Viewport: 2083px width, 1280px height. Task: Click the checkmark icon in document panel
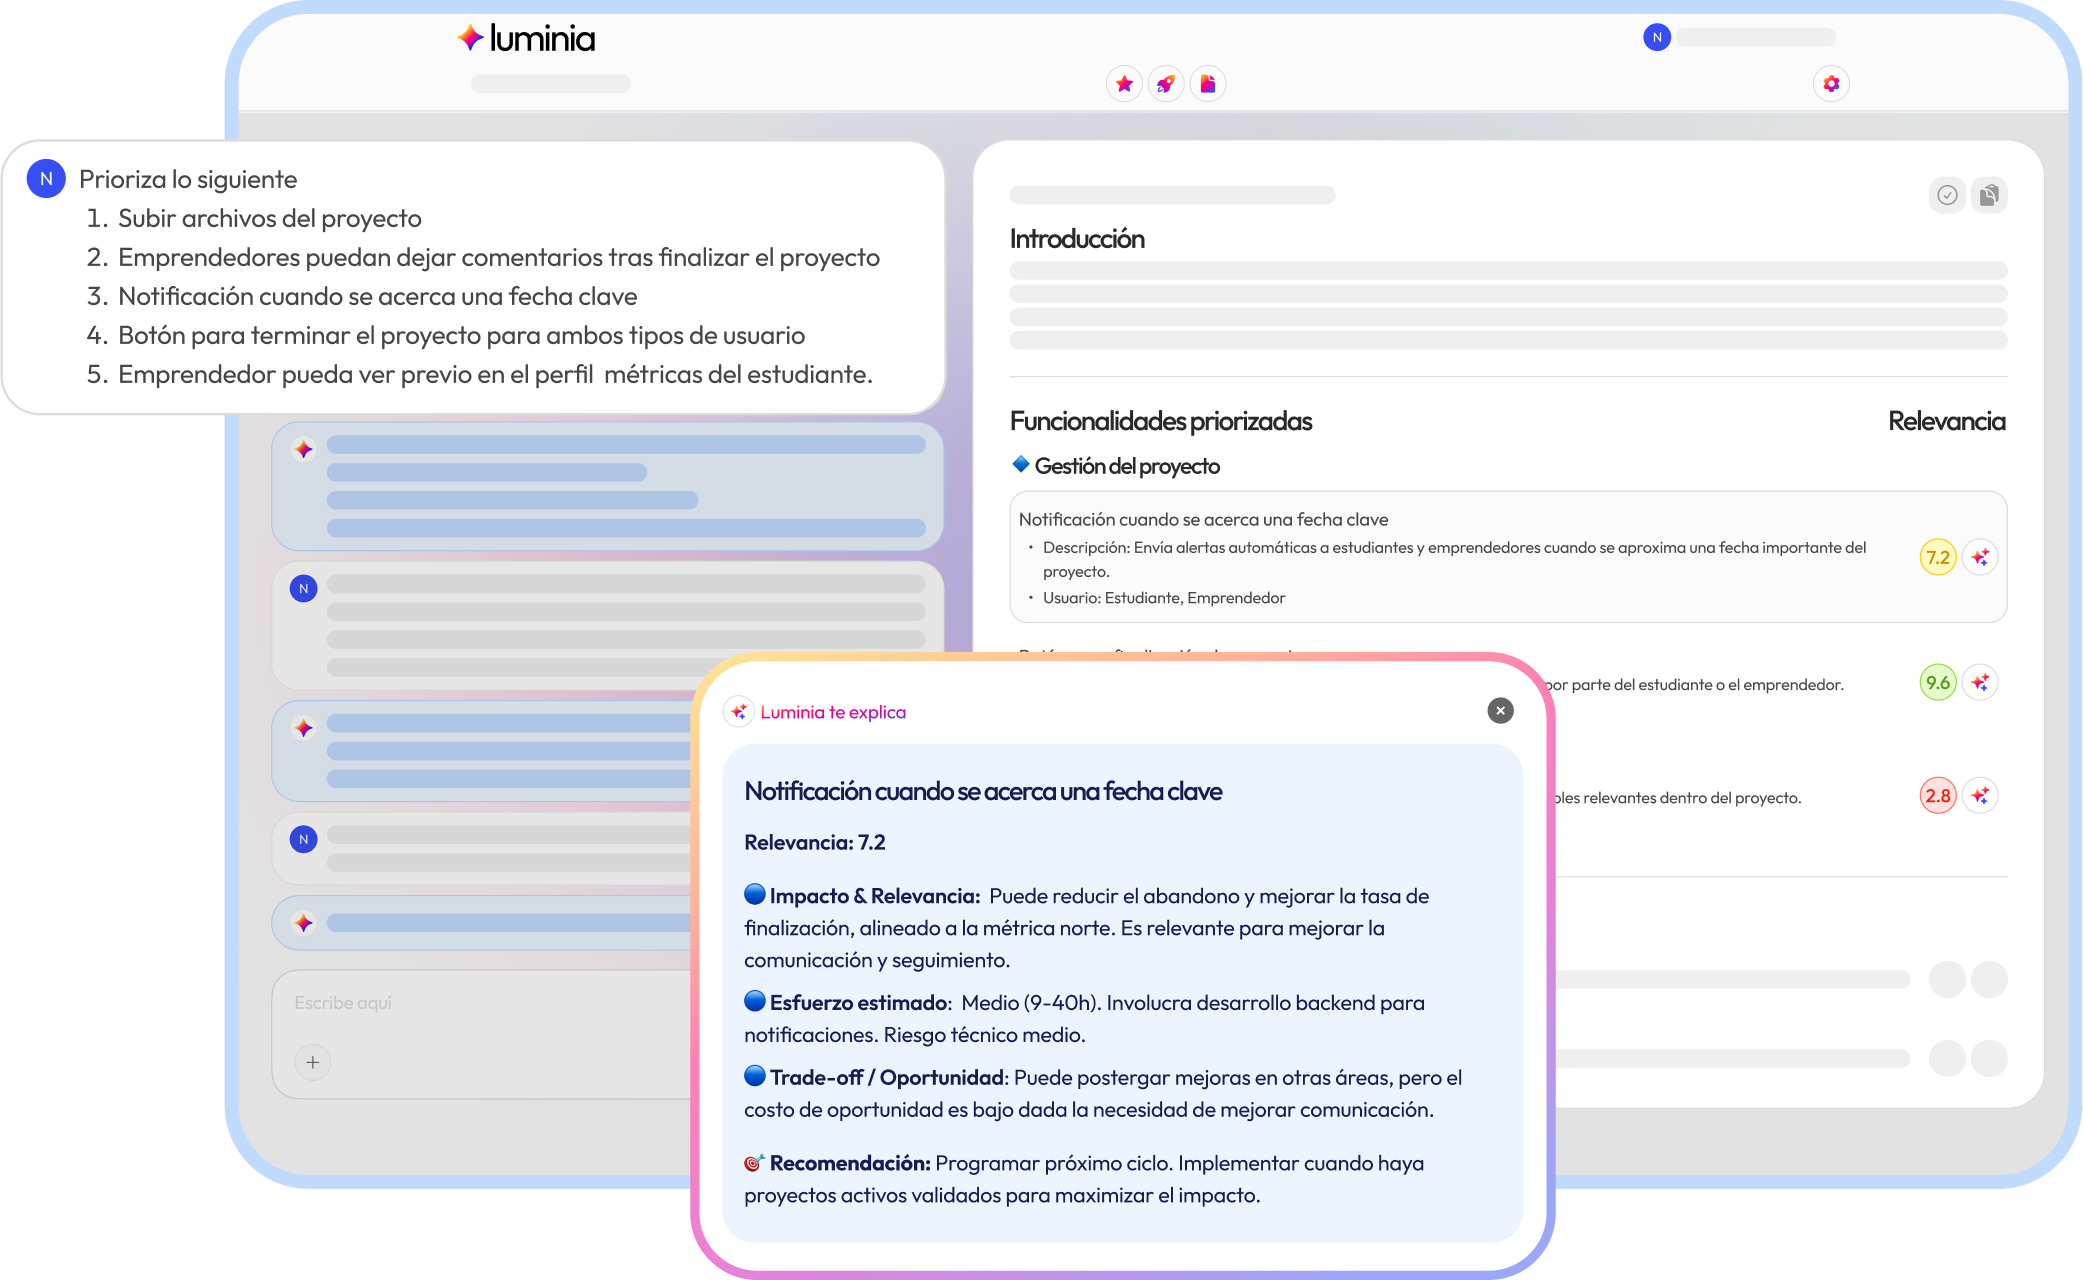coord(1947,195)
